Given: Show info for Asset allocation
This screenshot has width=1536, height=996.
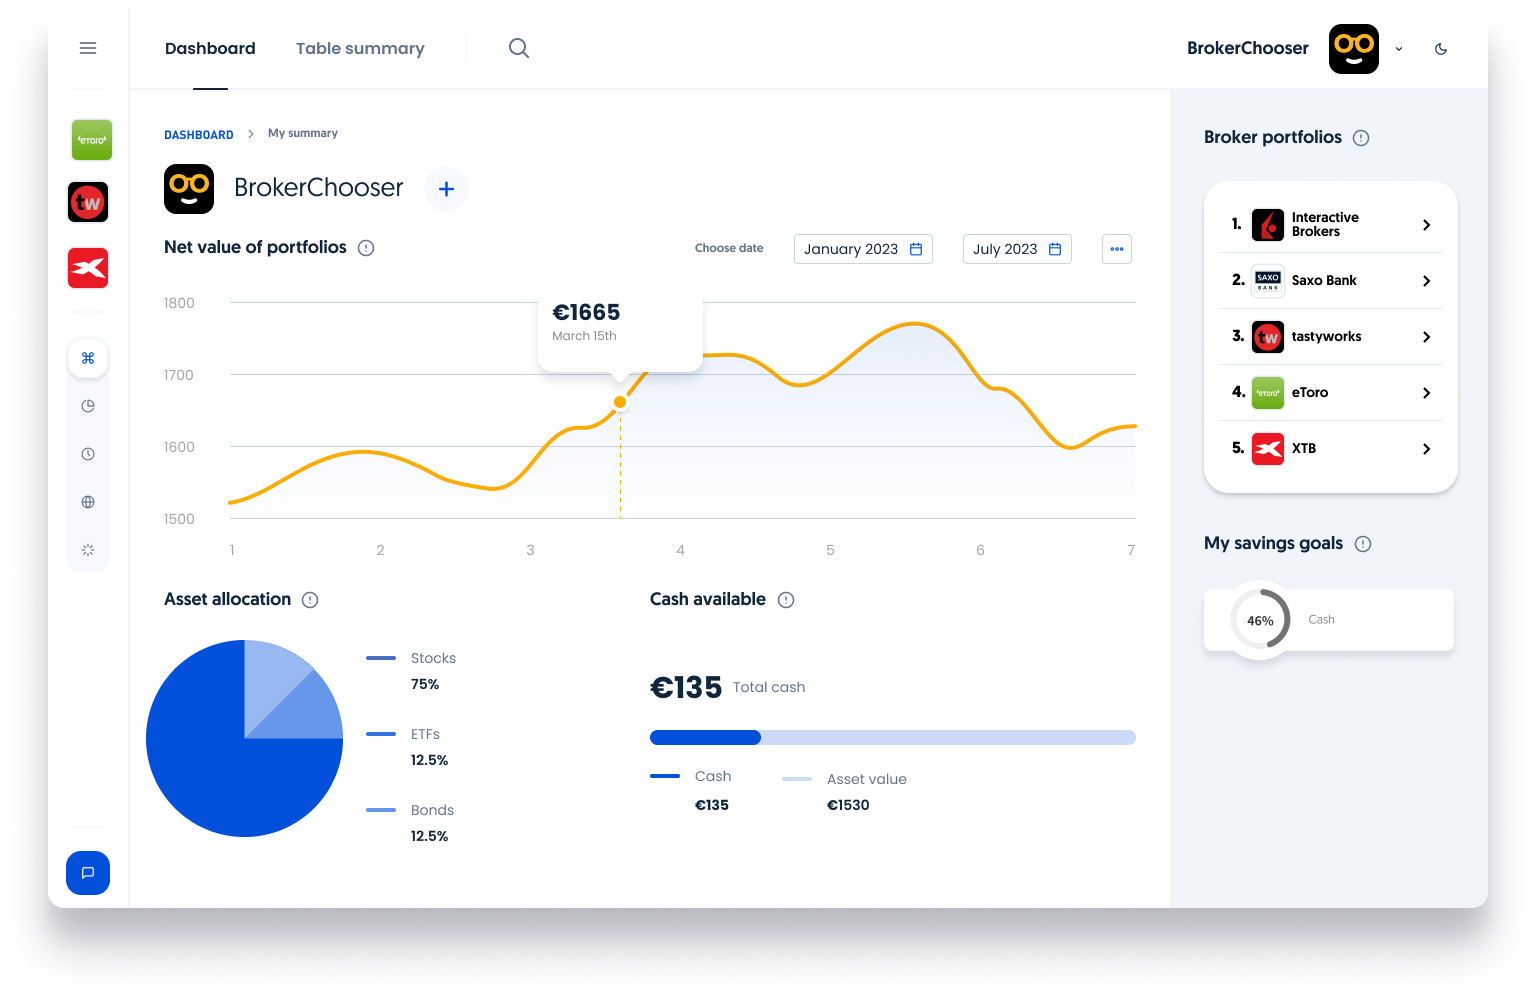Looking at the screenshot, I should (x=310, y=600).
